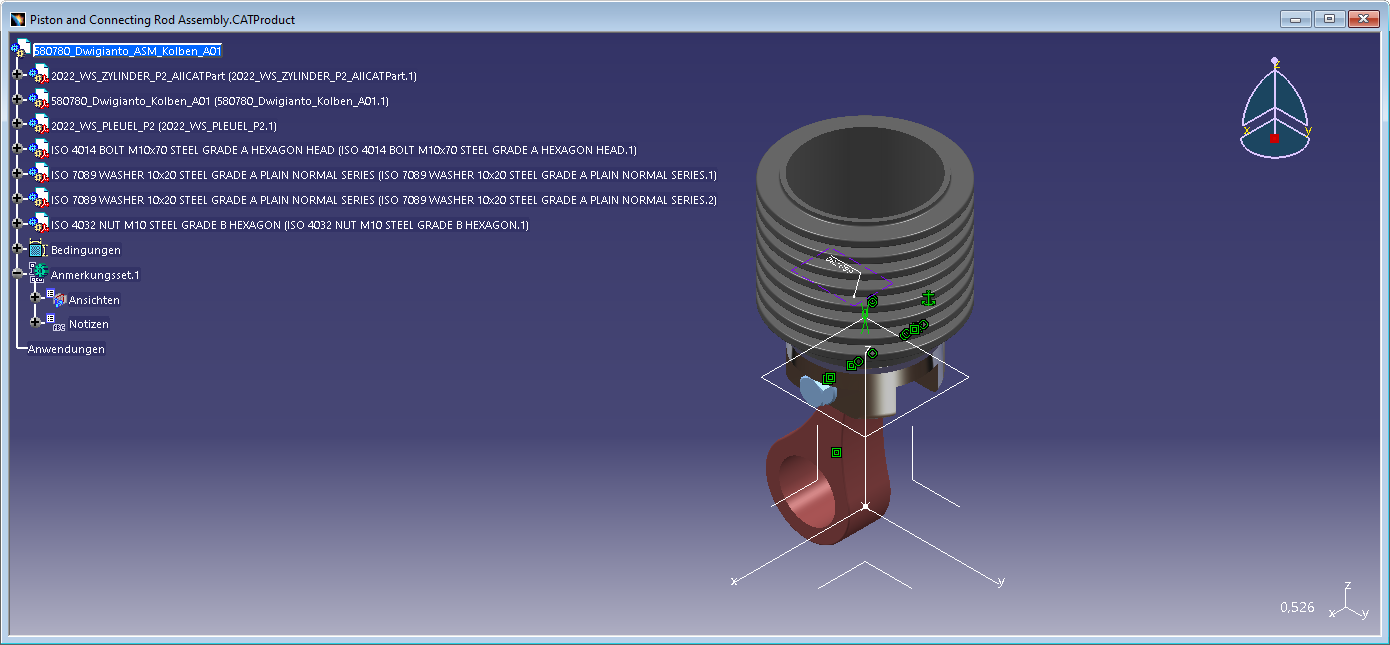Expand the Bedingungen node
The width and height of the screenshot is (1390, 645).
(x=17, y=249)
